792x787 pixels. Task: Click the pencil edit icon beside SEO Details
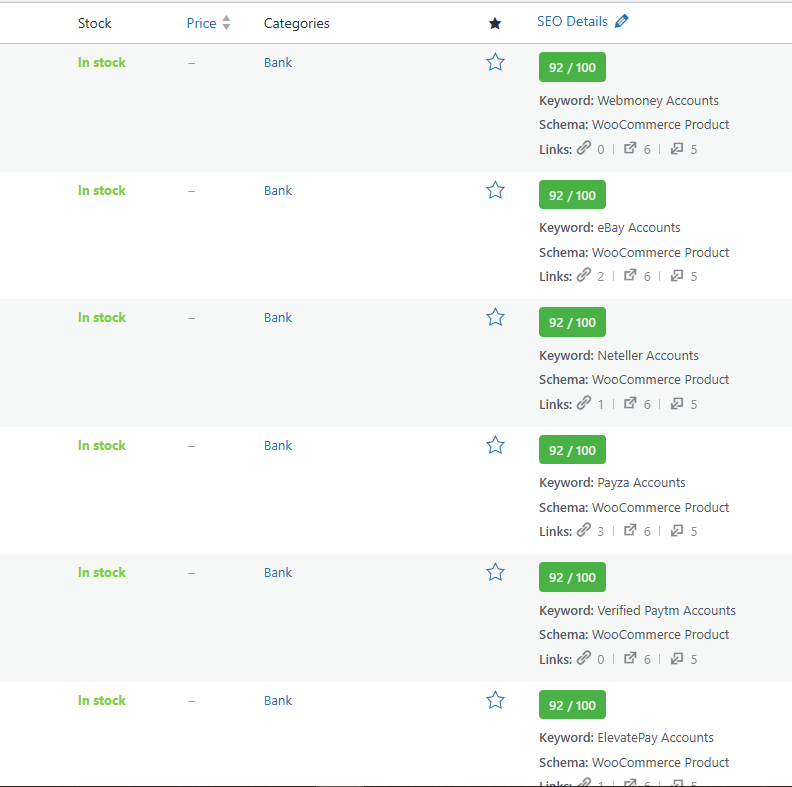(622, 21)
